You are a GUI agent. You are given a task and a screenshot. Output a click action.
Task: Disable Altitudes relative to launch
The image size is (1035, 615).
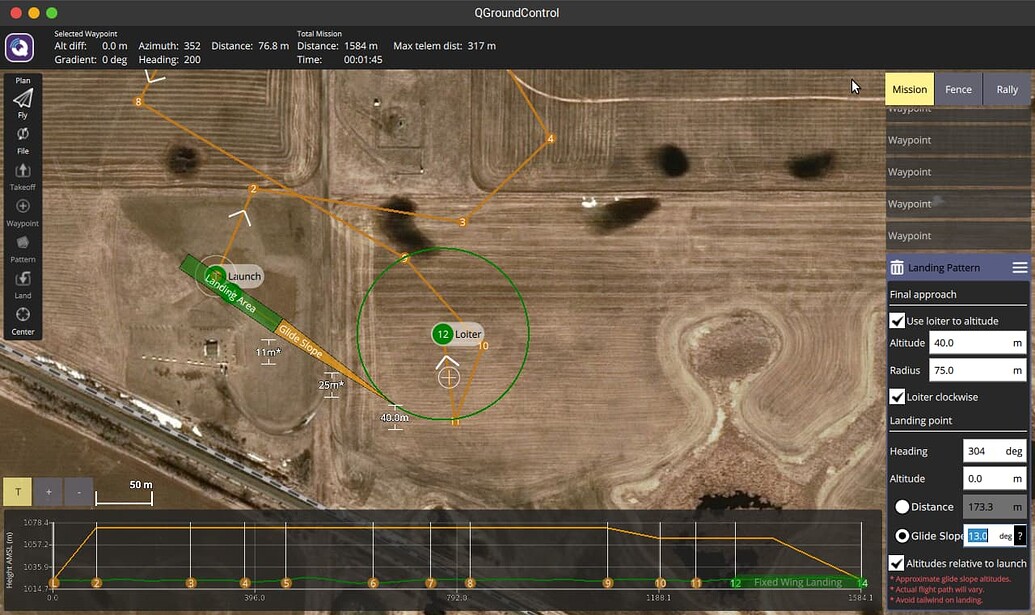[x=897, y=564]
